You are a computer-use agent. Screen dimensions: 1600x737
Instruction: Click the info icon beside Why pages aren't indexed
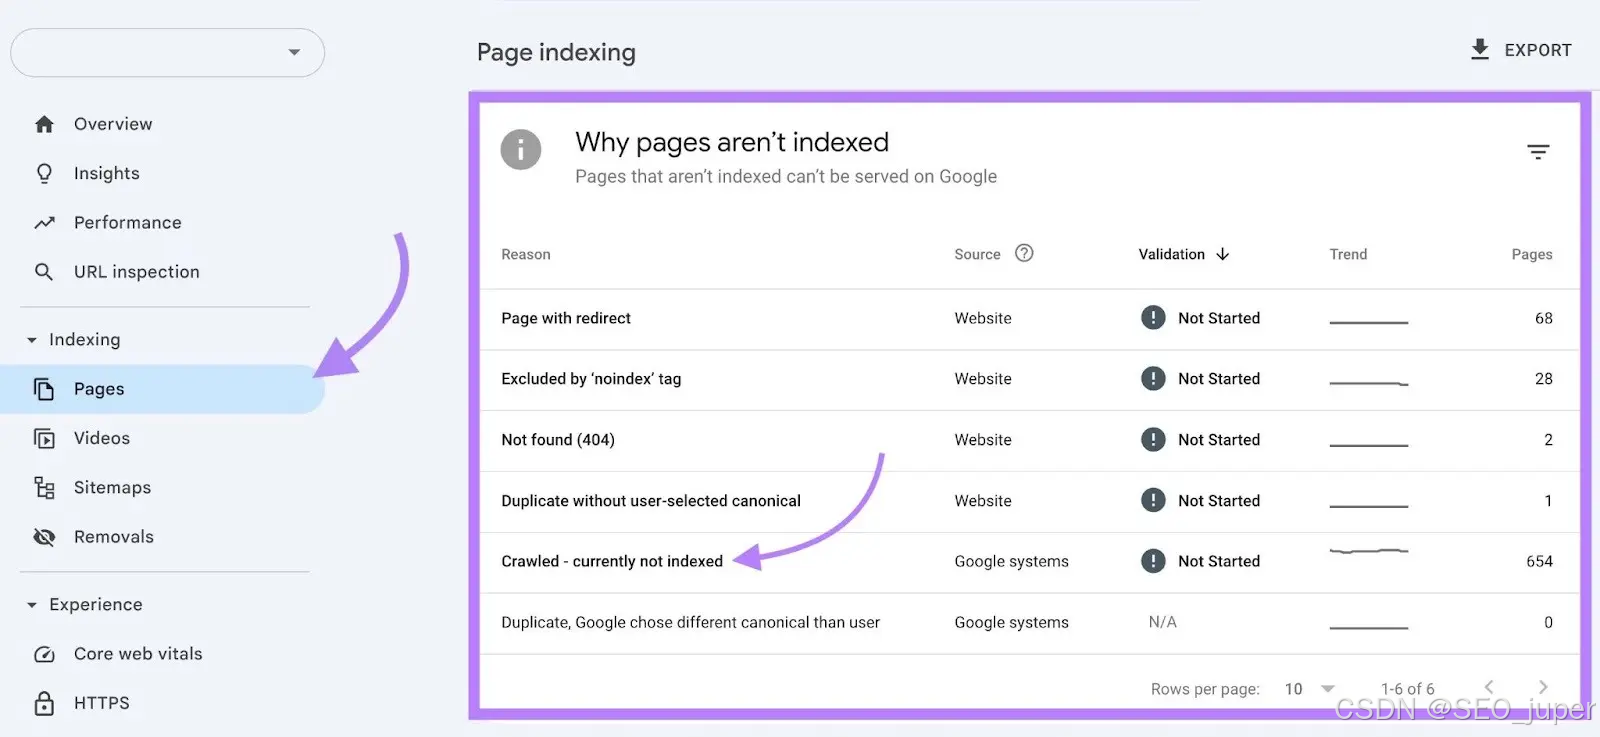coord(521,150)
